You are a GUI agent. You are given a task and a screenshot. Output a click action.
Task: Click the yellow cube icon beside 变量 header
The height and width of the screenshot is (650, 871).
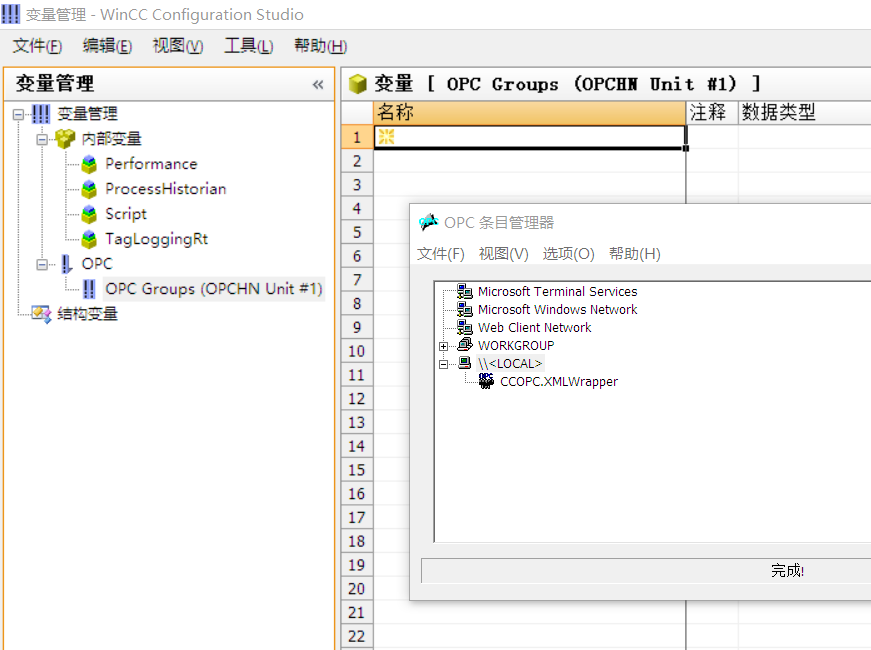(x=358, y=84)
